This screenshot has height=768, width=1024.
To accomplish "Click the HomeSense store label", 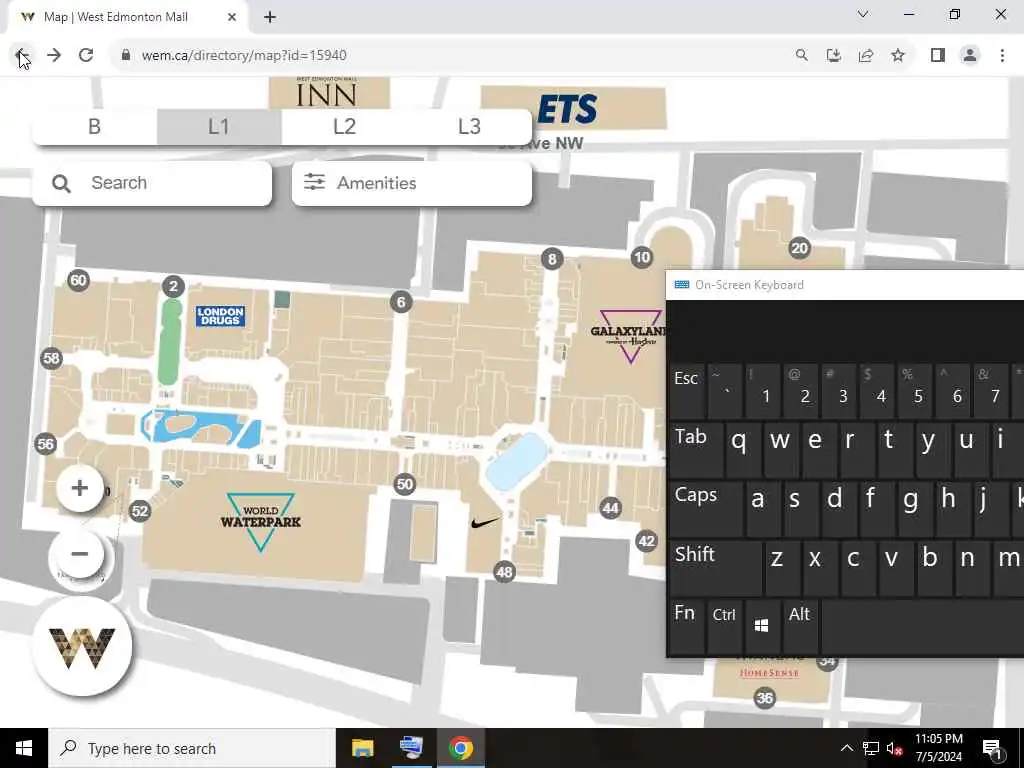I will 769,673.
